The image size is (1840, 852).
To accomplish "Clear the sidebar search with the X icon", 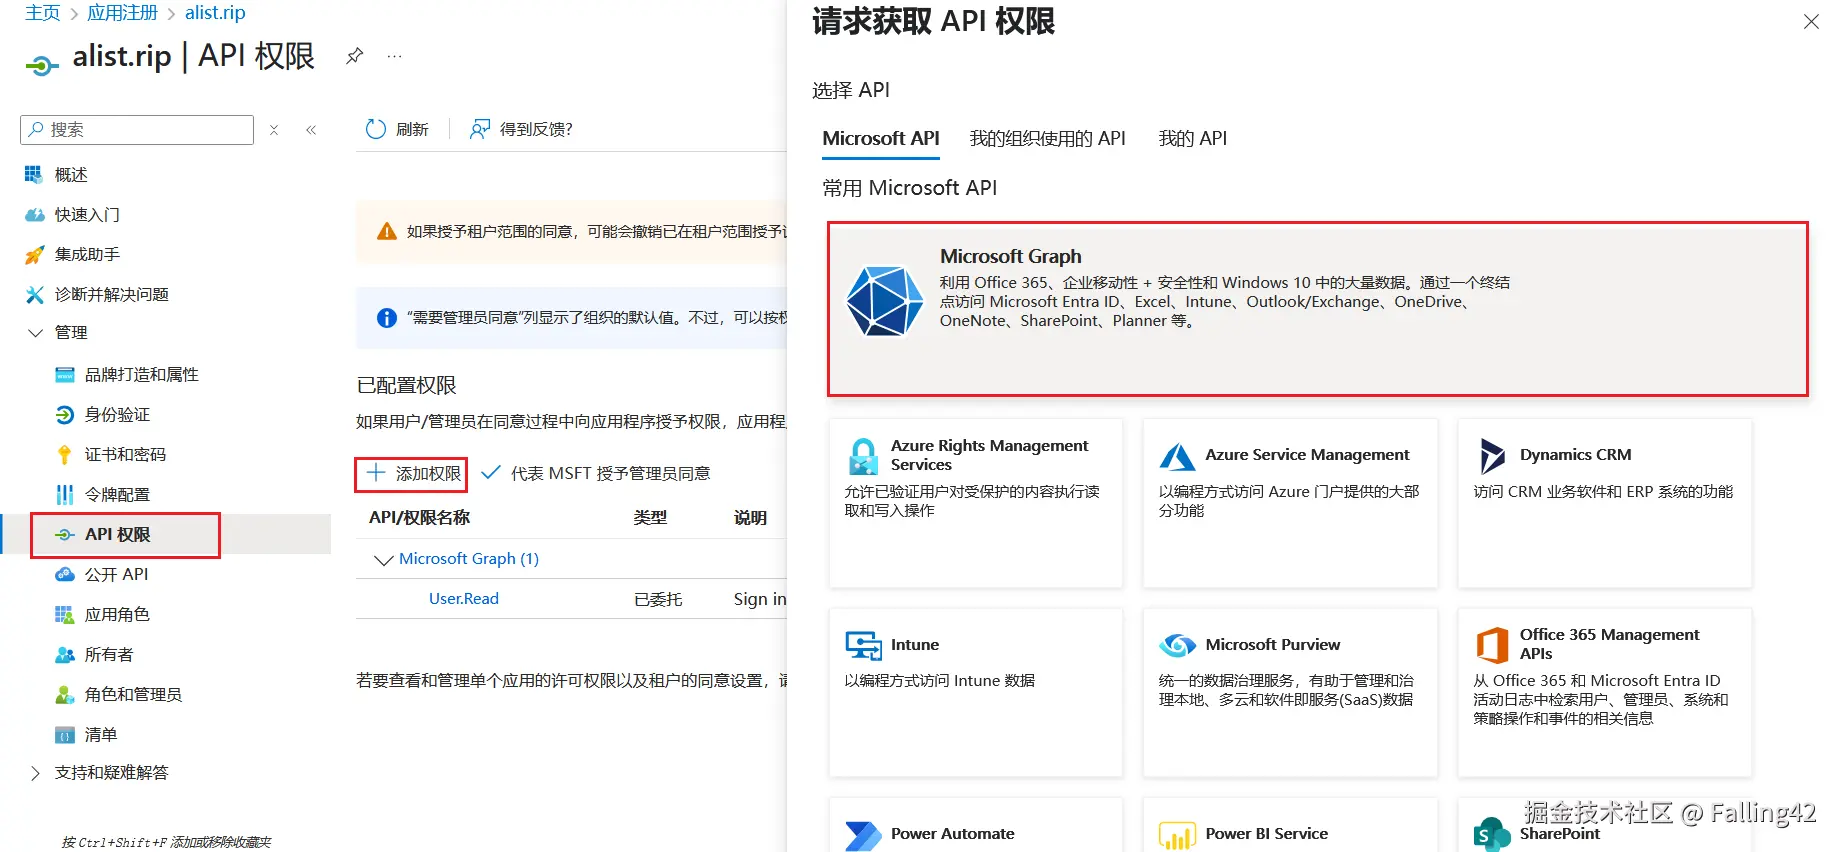I will pyautogui.click(x=274, y=130).
